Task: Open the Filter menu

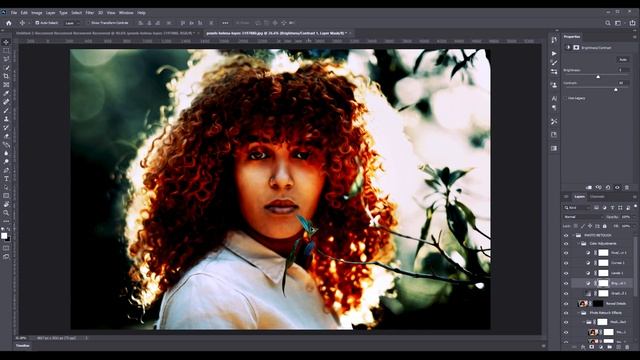Action: 89,13
